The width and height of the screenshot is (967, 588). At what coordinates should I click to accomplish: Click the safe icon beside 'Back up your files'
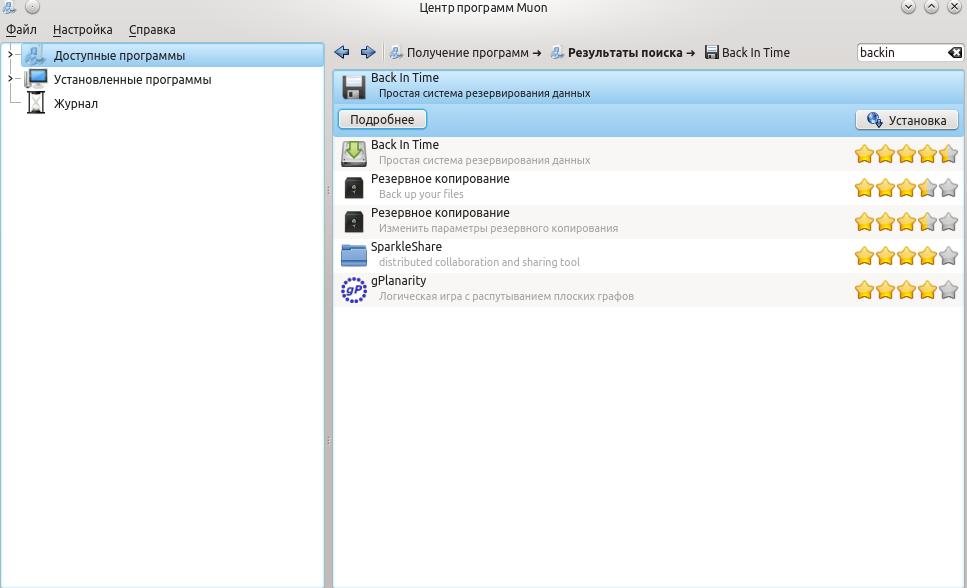coord(354,188)
